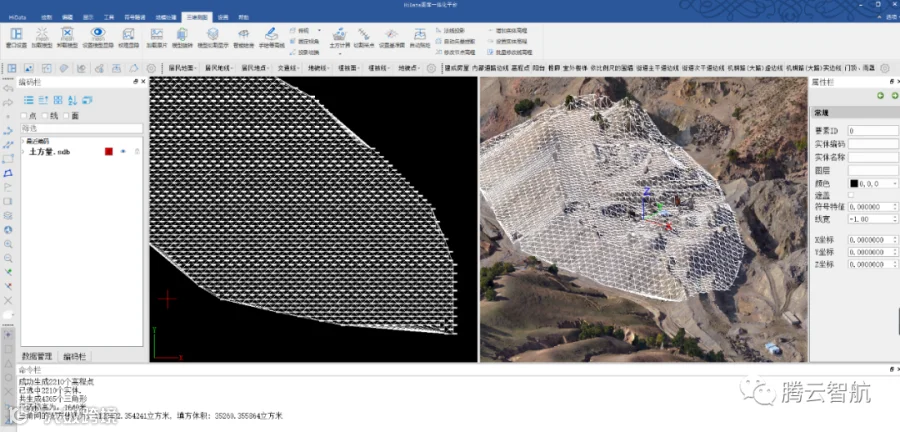The width and height of the screenshot is (900, 432).
Task: Click the zoom in magnifier icon
Action: 8,244
